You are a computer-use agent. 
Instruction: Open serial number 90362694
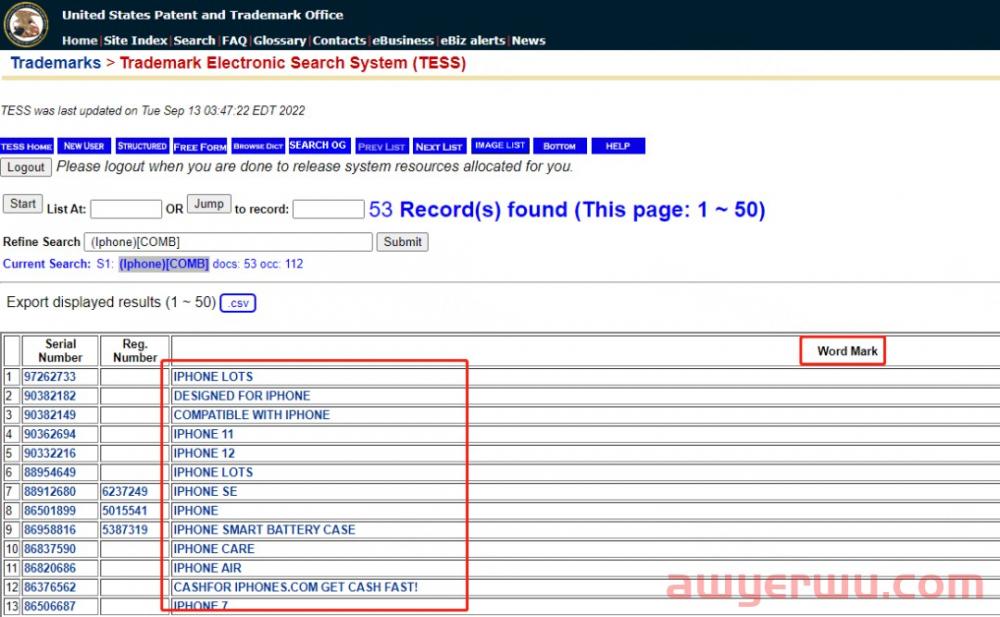pos(50,434)
